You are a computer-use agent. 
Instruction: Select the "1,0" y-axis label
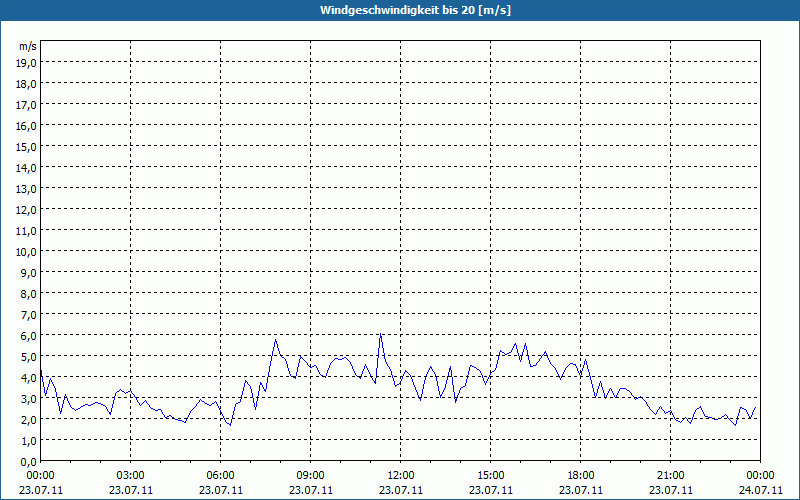click(28, 441)
